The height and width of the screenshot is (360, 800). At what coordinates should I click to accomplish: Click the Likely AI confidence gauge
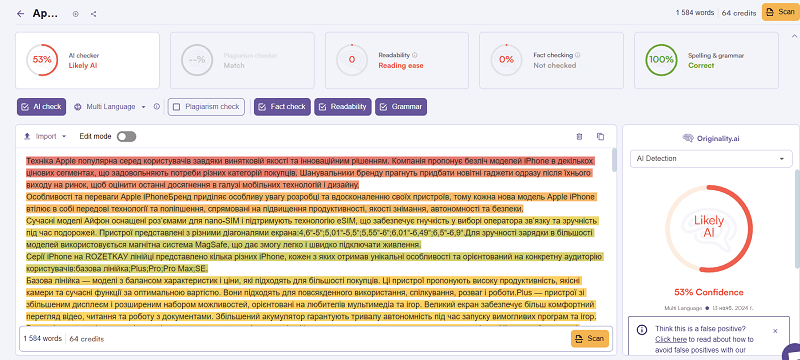709,228
